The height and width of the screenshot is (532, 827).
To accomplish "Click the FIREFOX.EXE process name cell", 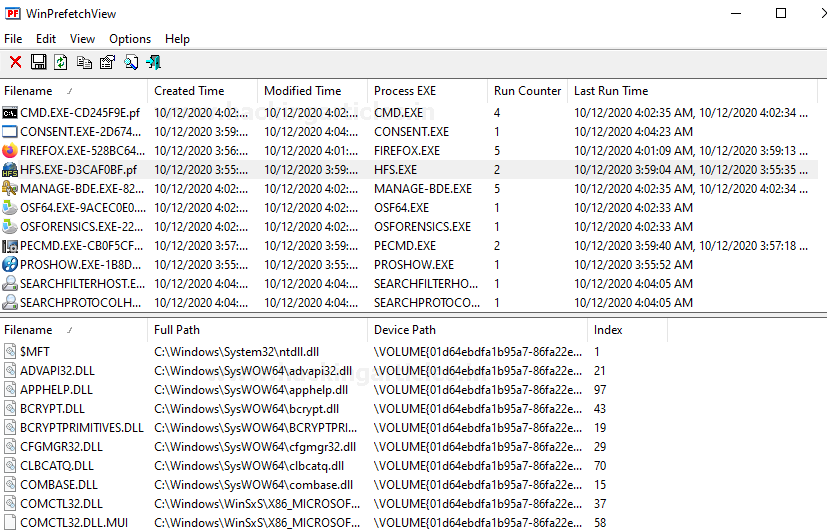I will coord(407,151).
